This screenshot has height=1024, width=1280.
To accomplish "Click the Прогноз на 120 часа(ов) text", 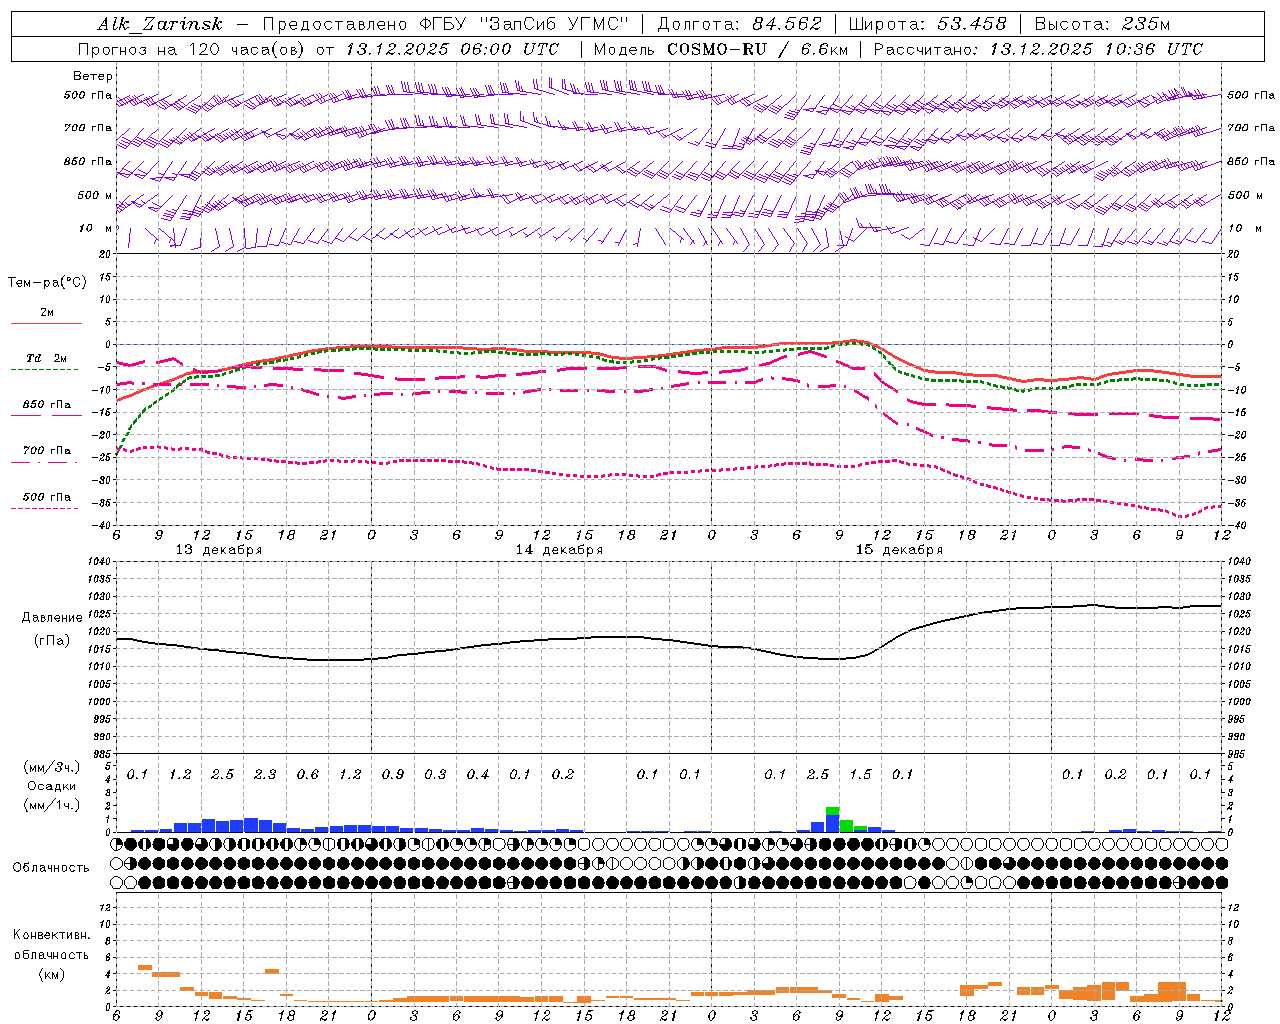I will tap(192, 49).
